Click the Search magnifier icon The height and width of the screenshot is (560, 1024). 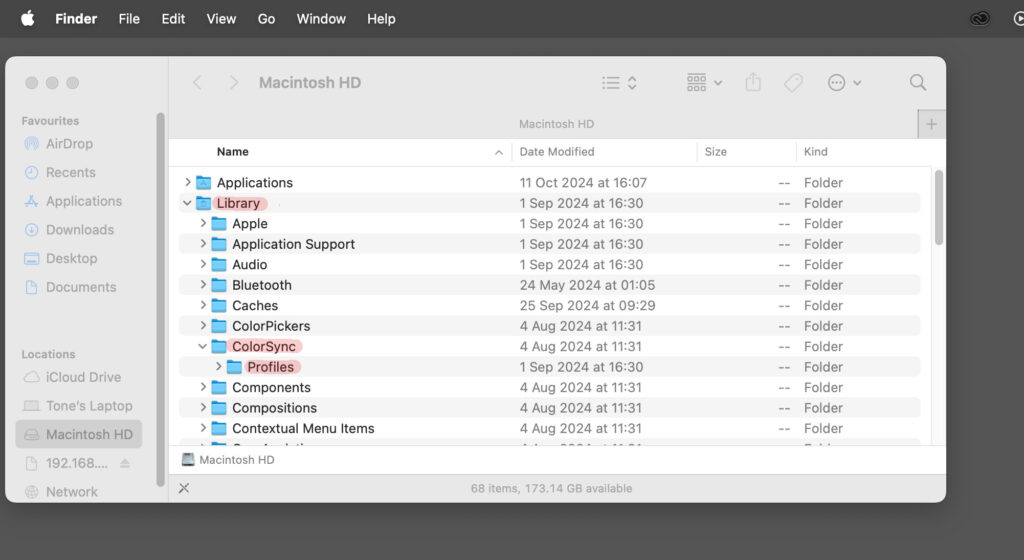click(x=918, y=82)
